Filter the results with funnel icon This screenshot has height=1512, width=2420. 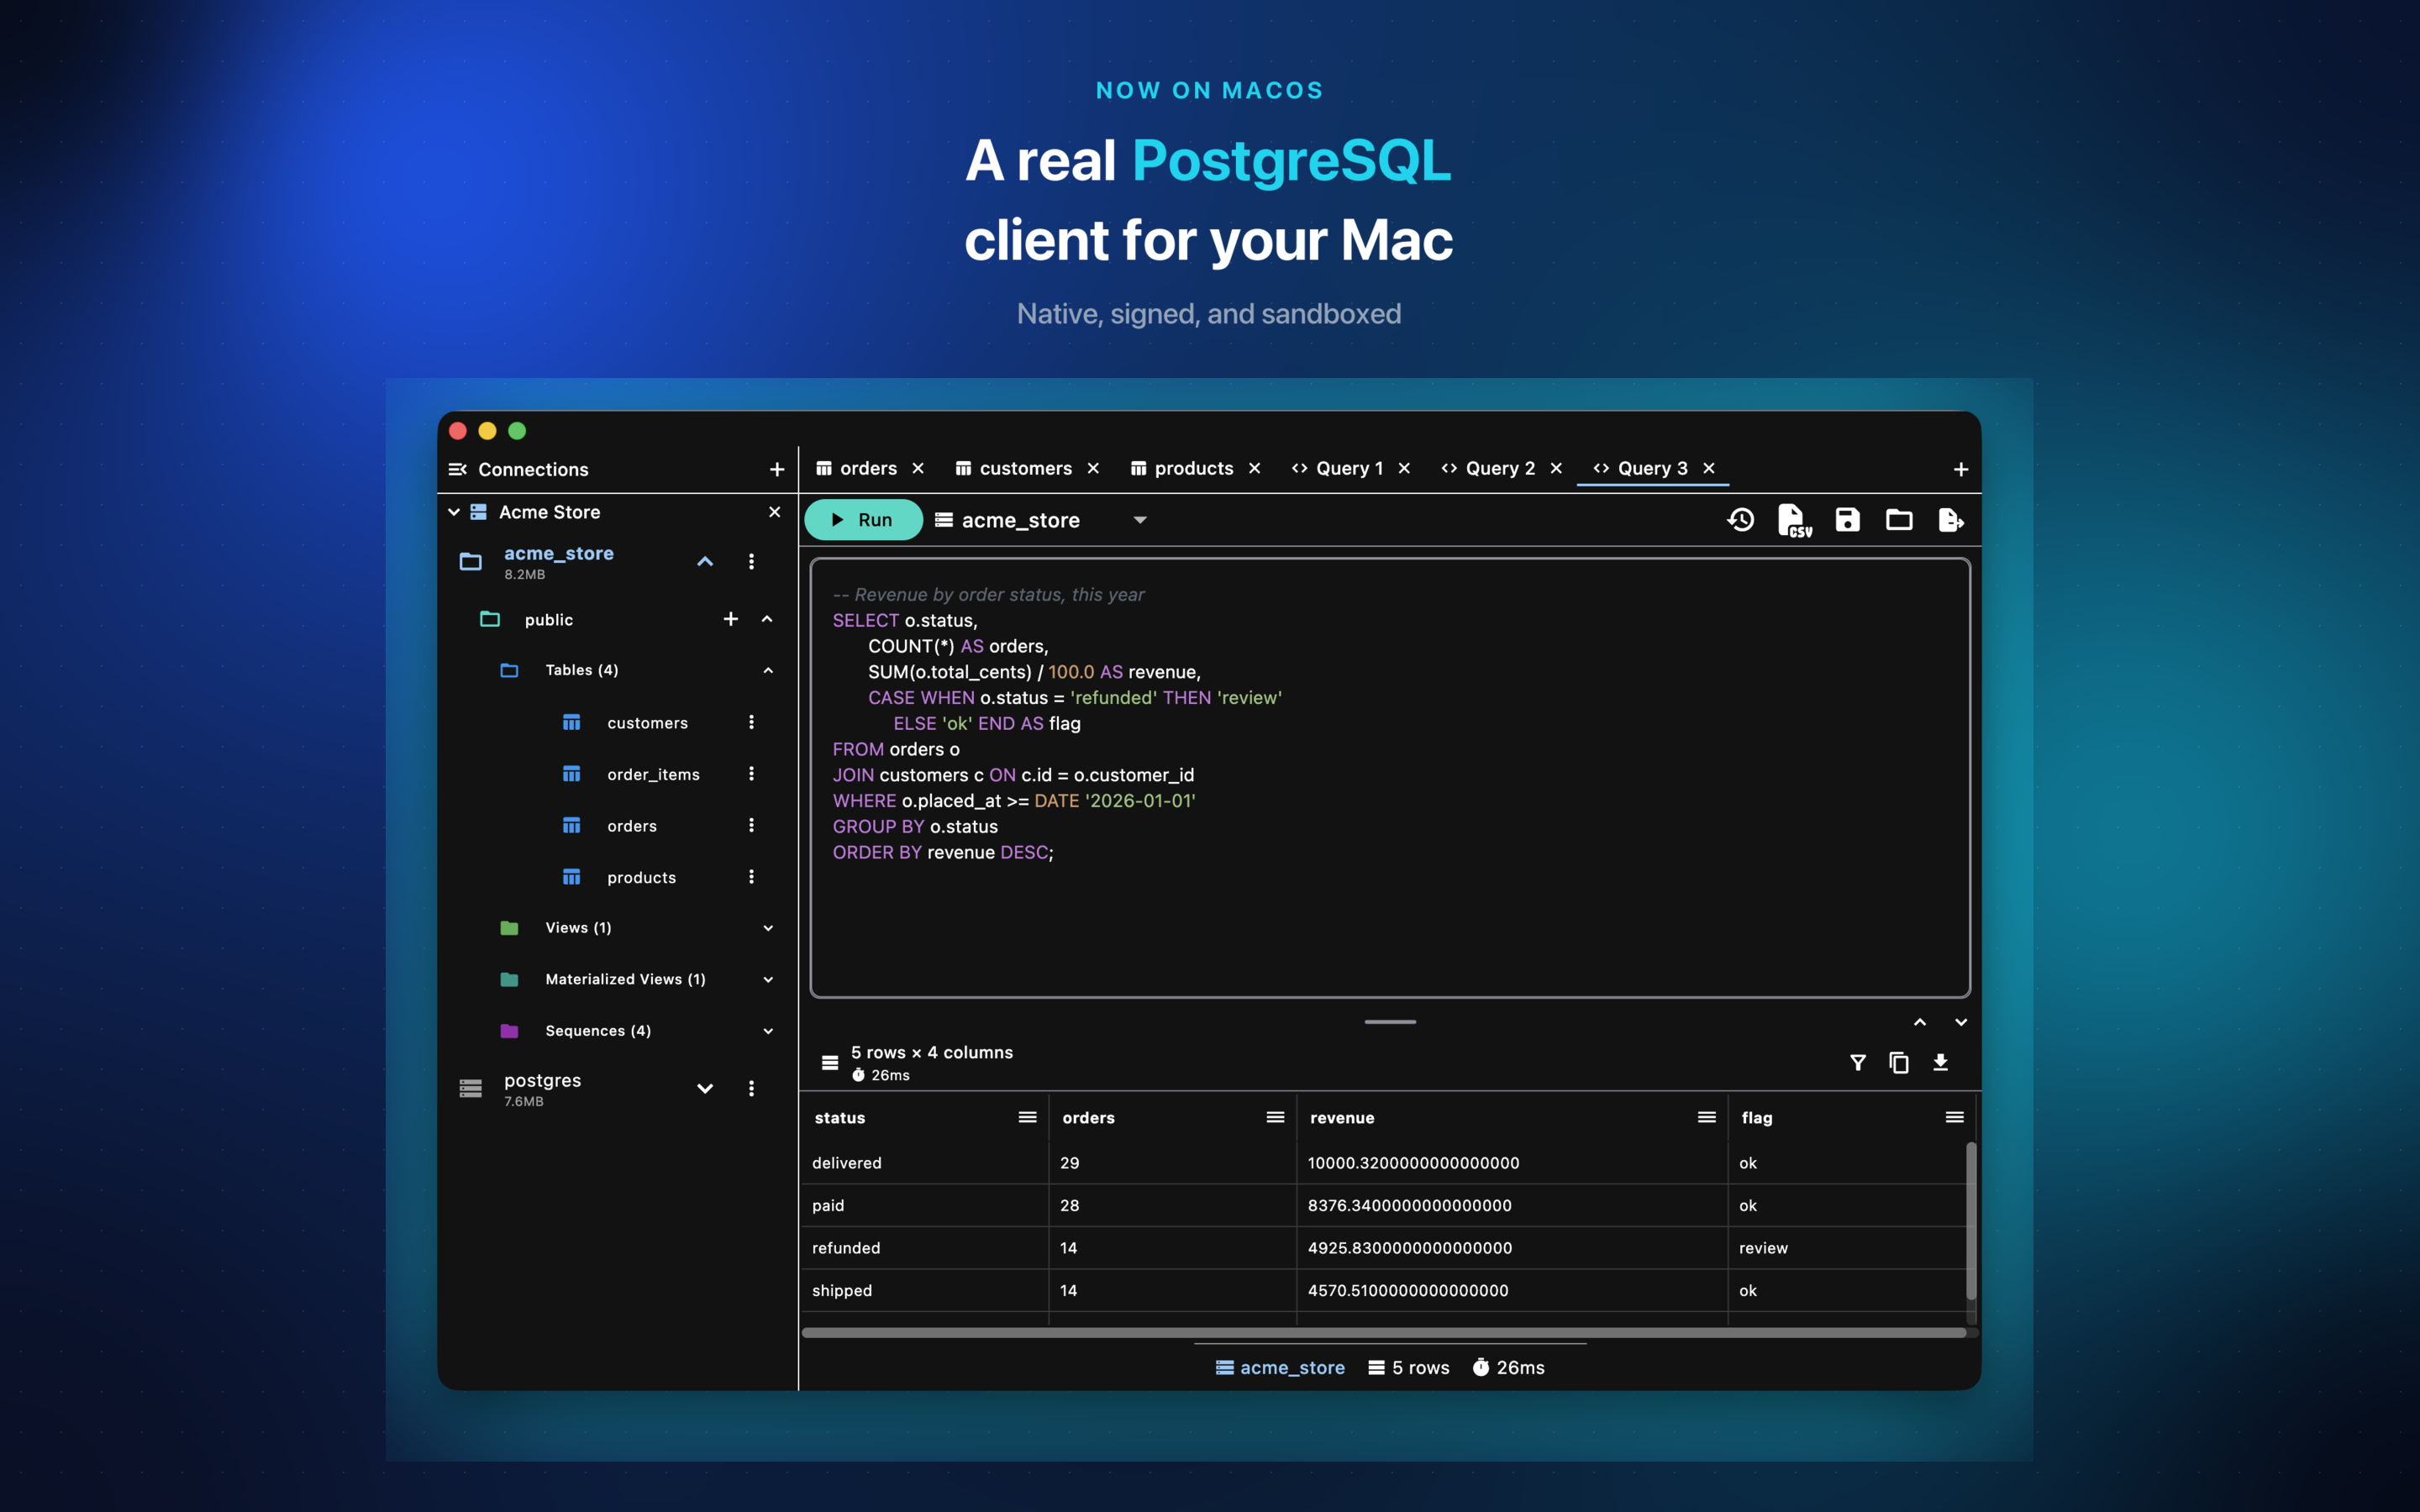pos(1858,1063)
